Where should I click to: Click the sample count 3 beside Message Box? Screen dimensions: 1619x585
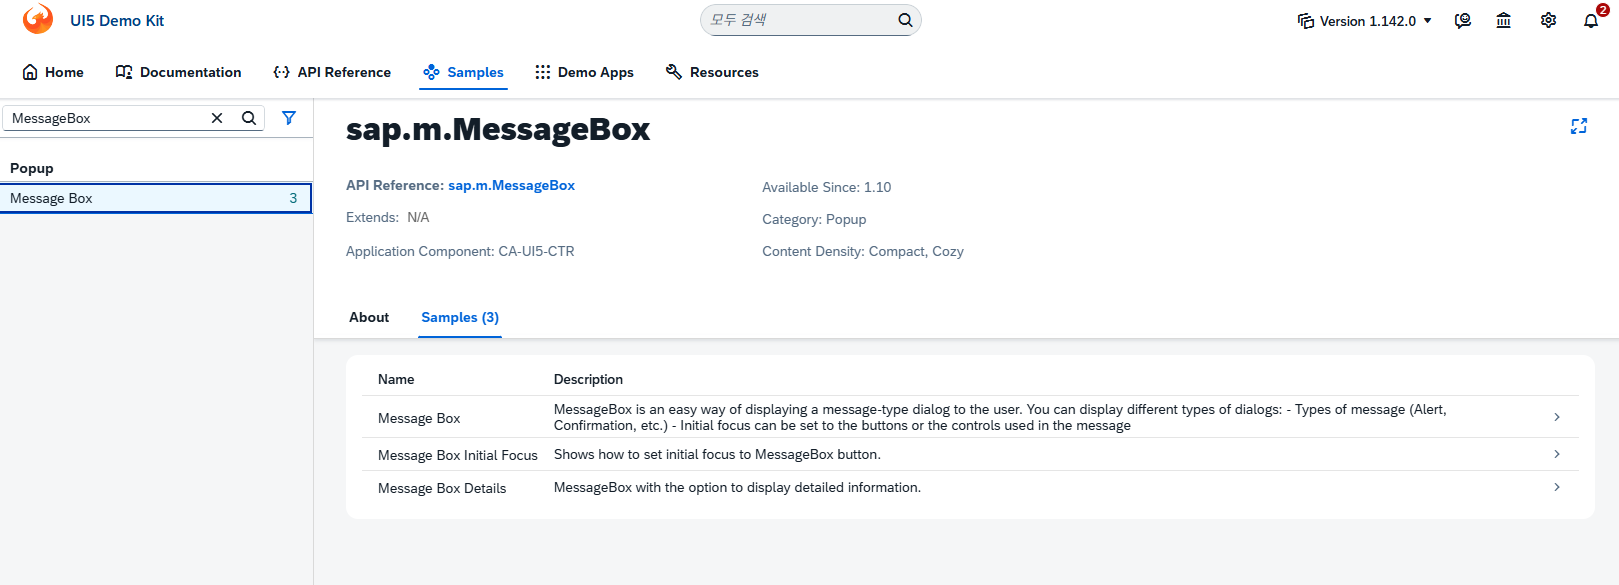[x=293, y=198]
